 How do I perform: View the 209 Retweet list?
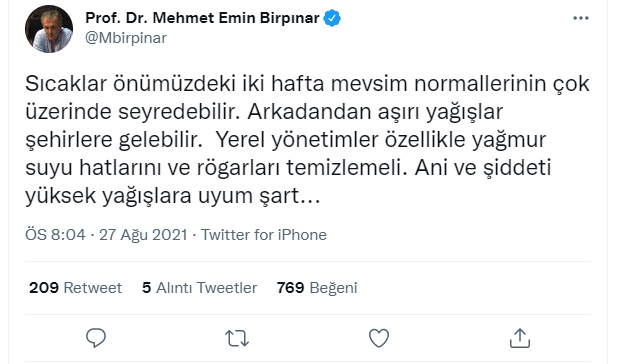pyautogui.click(x=75, y=288)
